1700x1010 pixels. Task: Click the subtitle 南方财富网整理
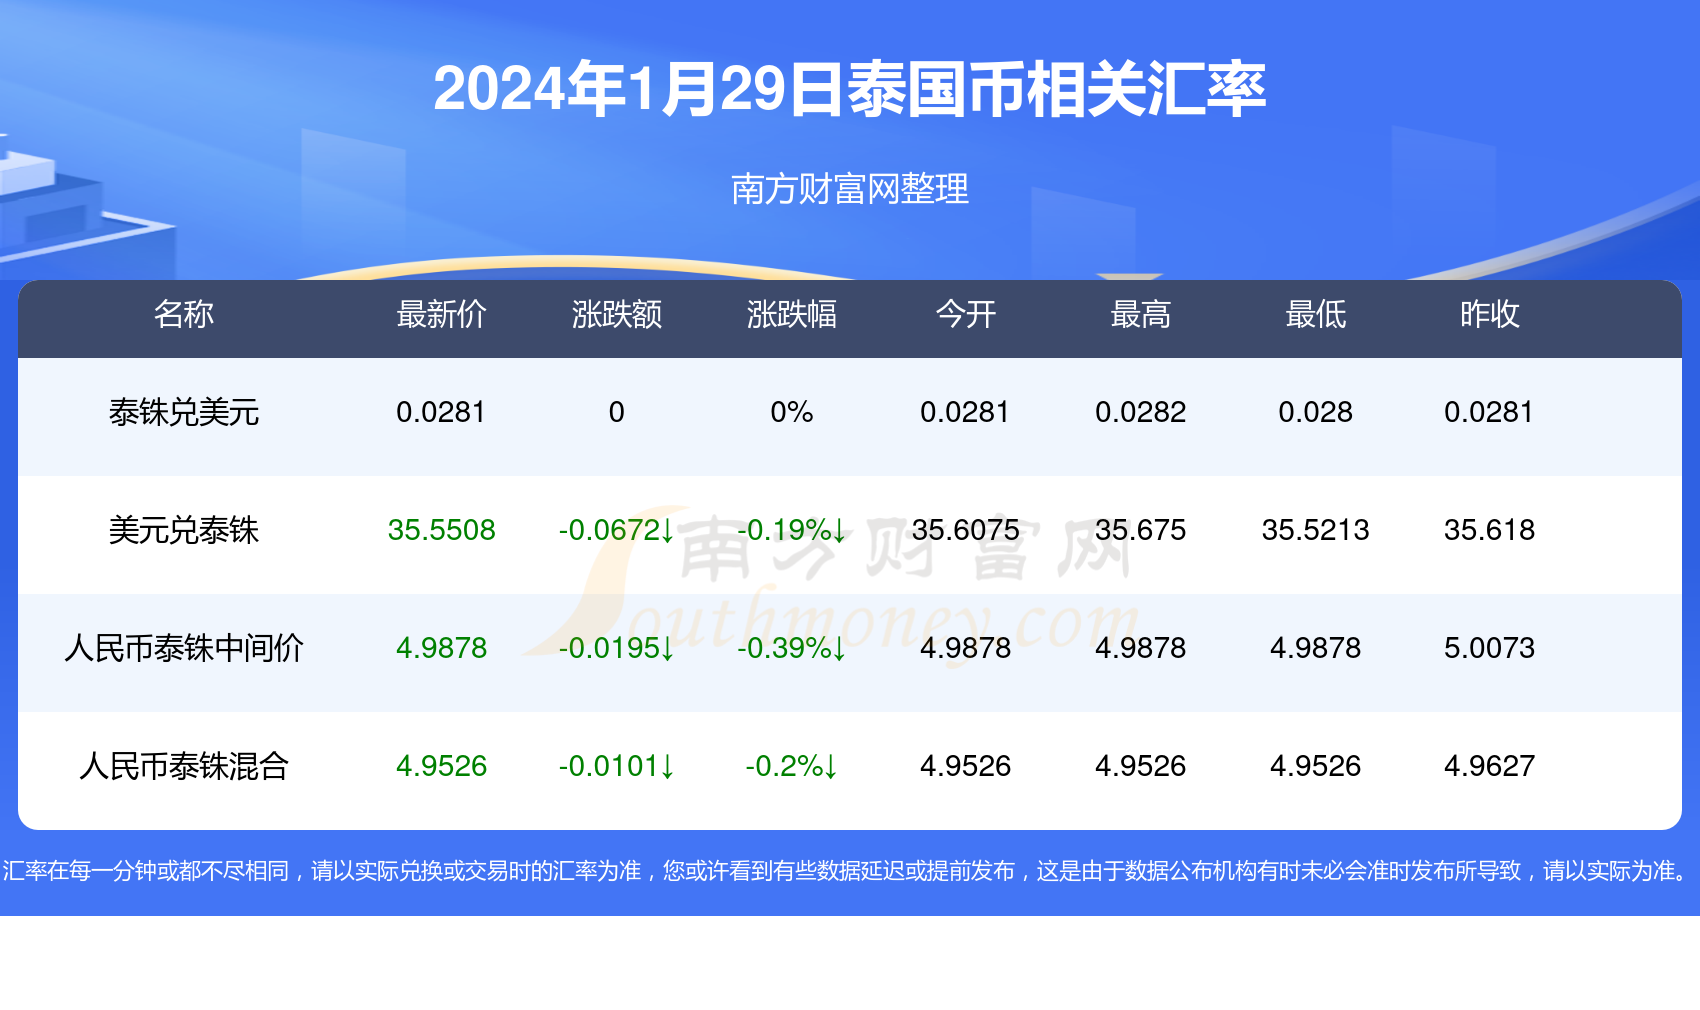point(850,188)
